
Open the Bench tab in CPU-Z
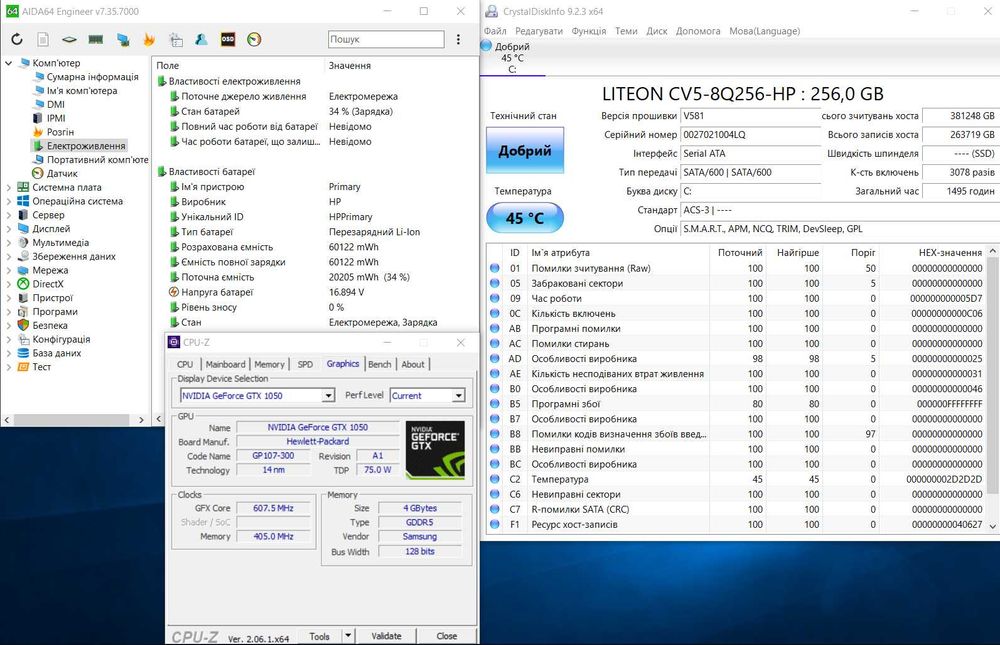[379, 364]
